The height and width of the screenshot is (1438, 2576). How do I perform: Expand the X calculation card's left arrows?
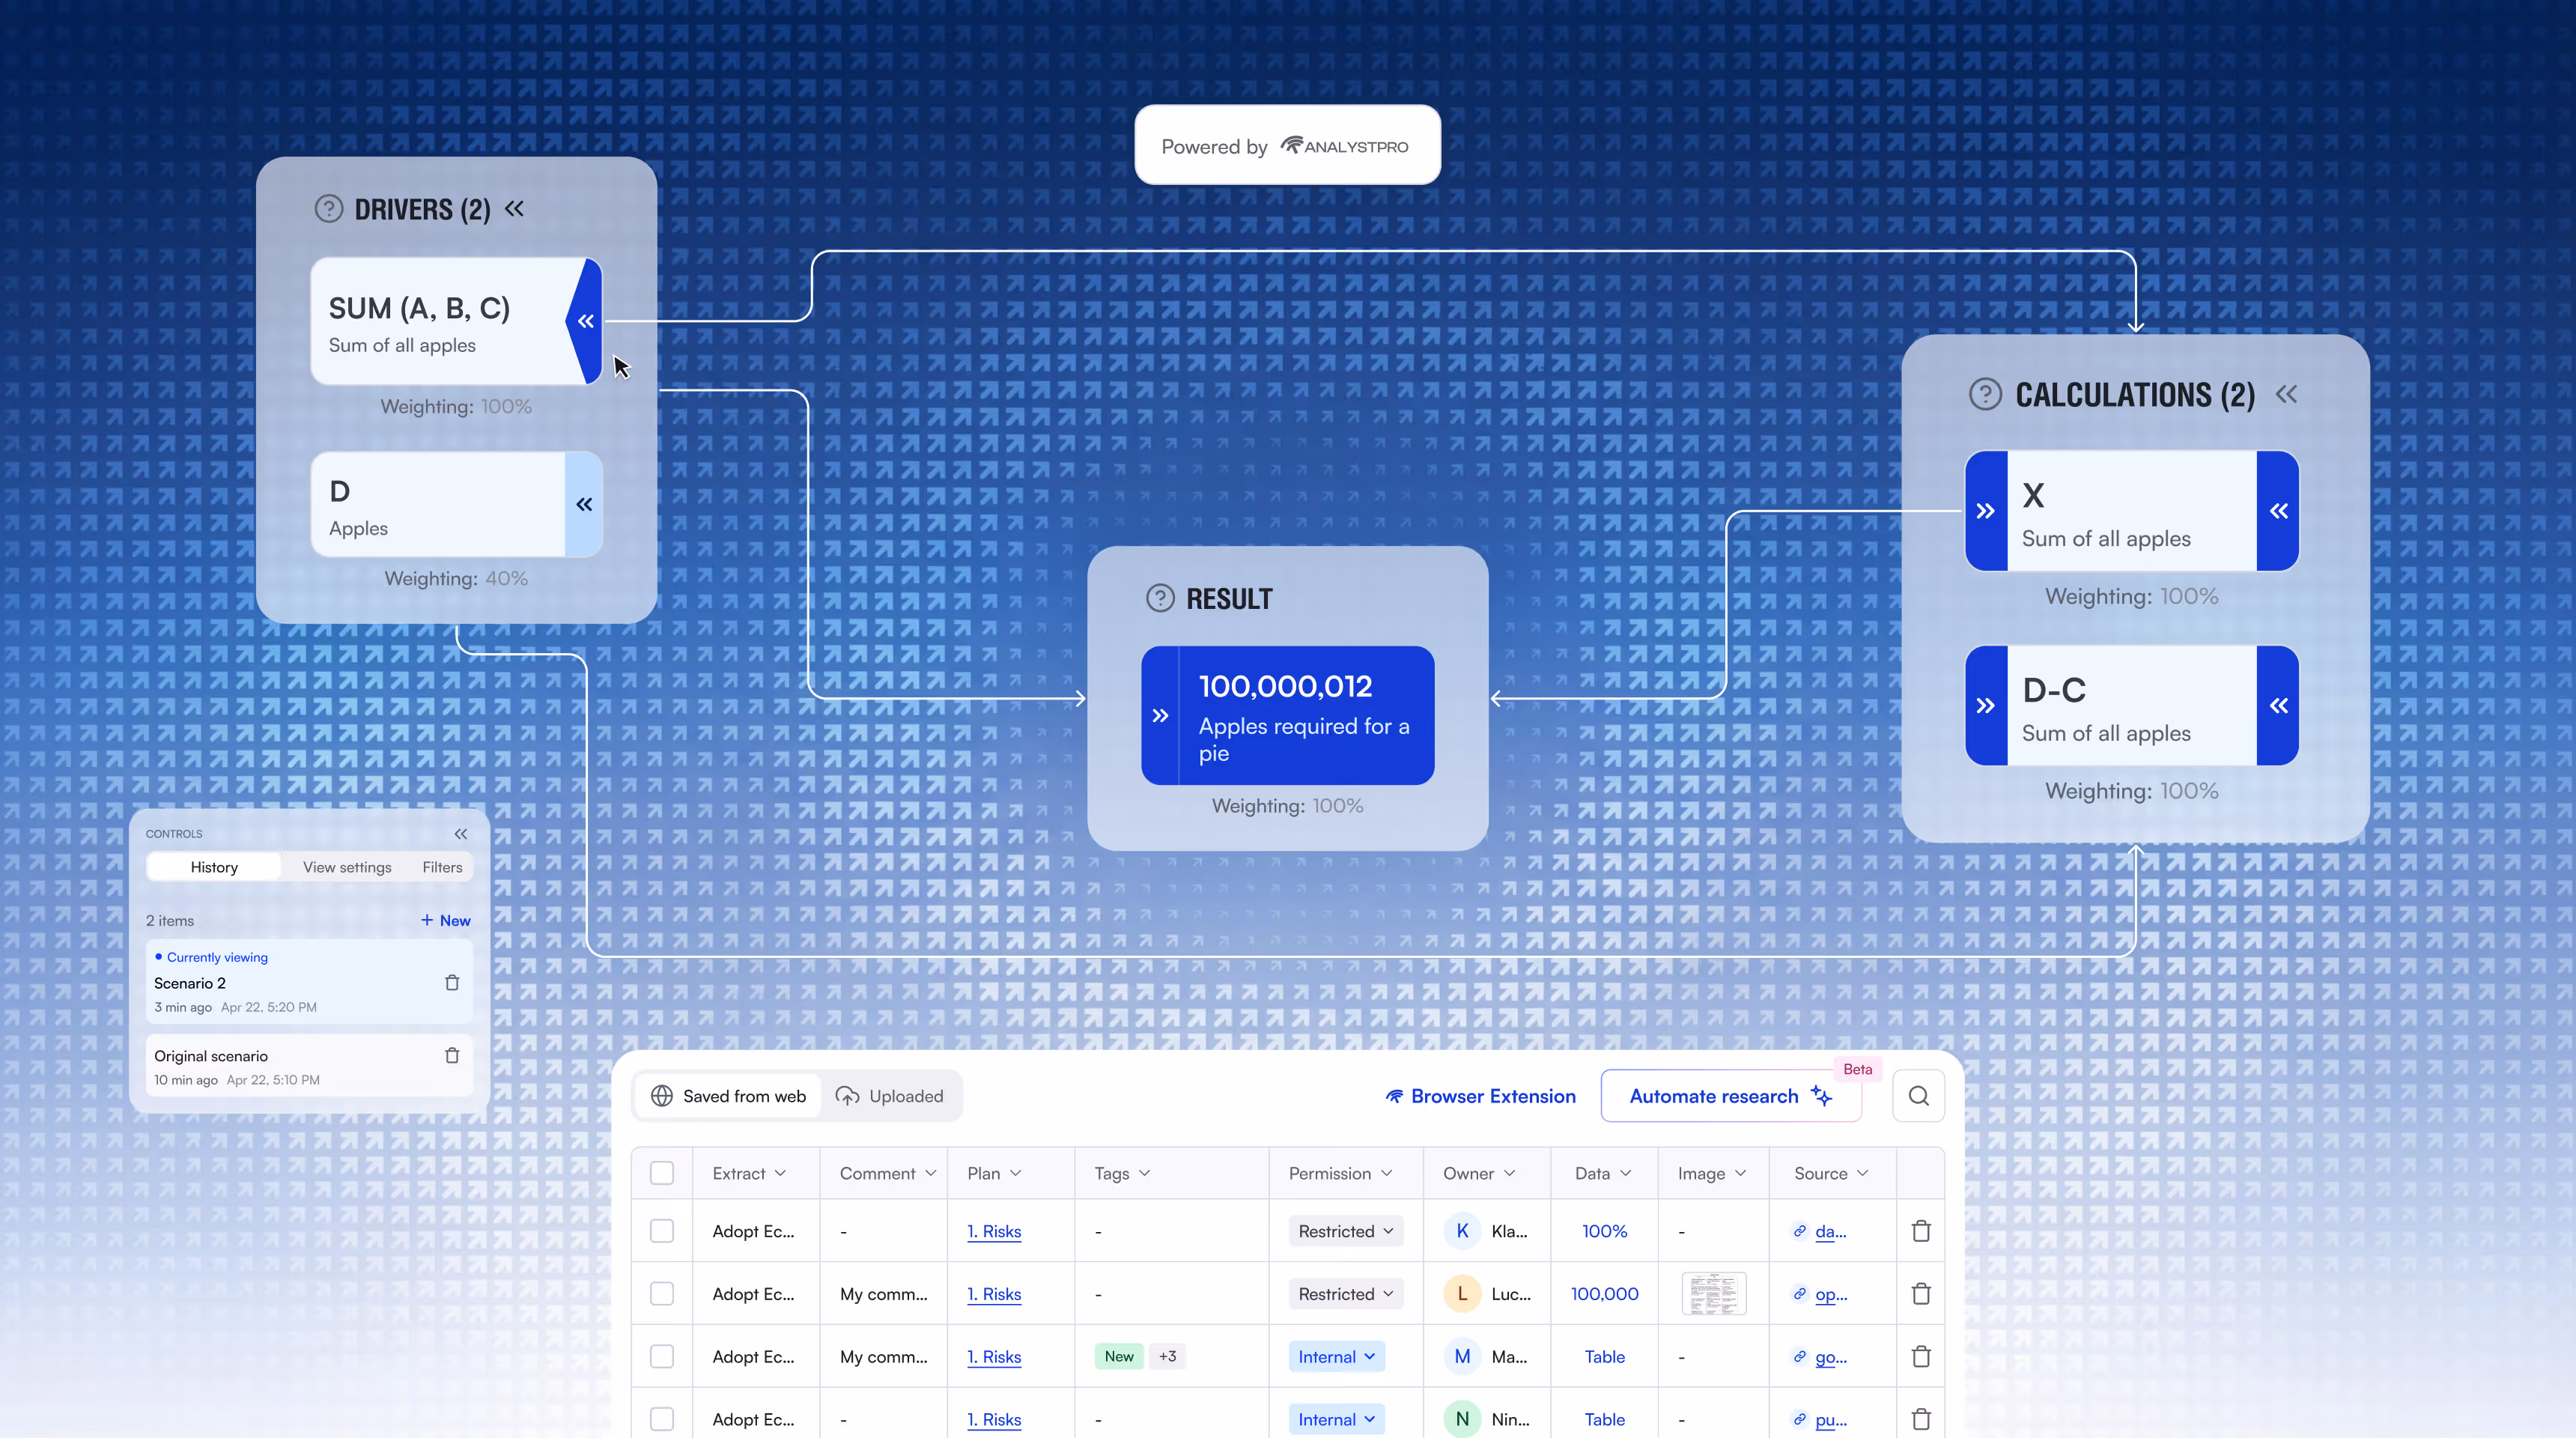(1986, 511)
